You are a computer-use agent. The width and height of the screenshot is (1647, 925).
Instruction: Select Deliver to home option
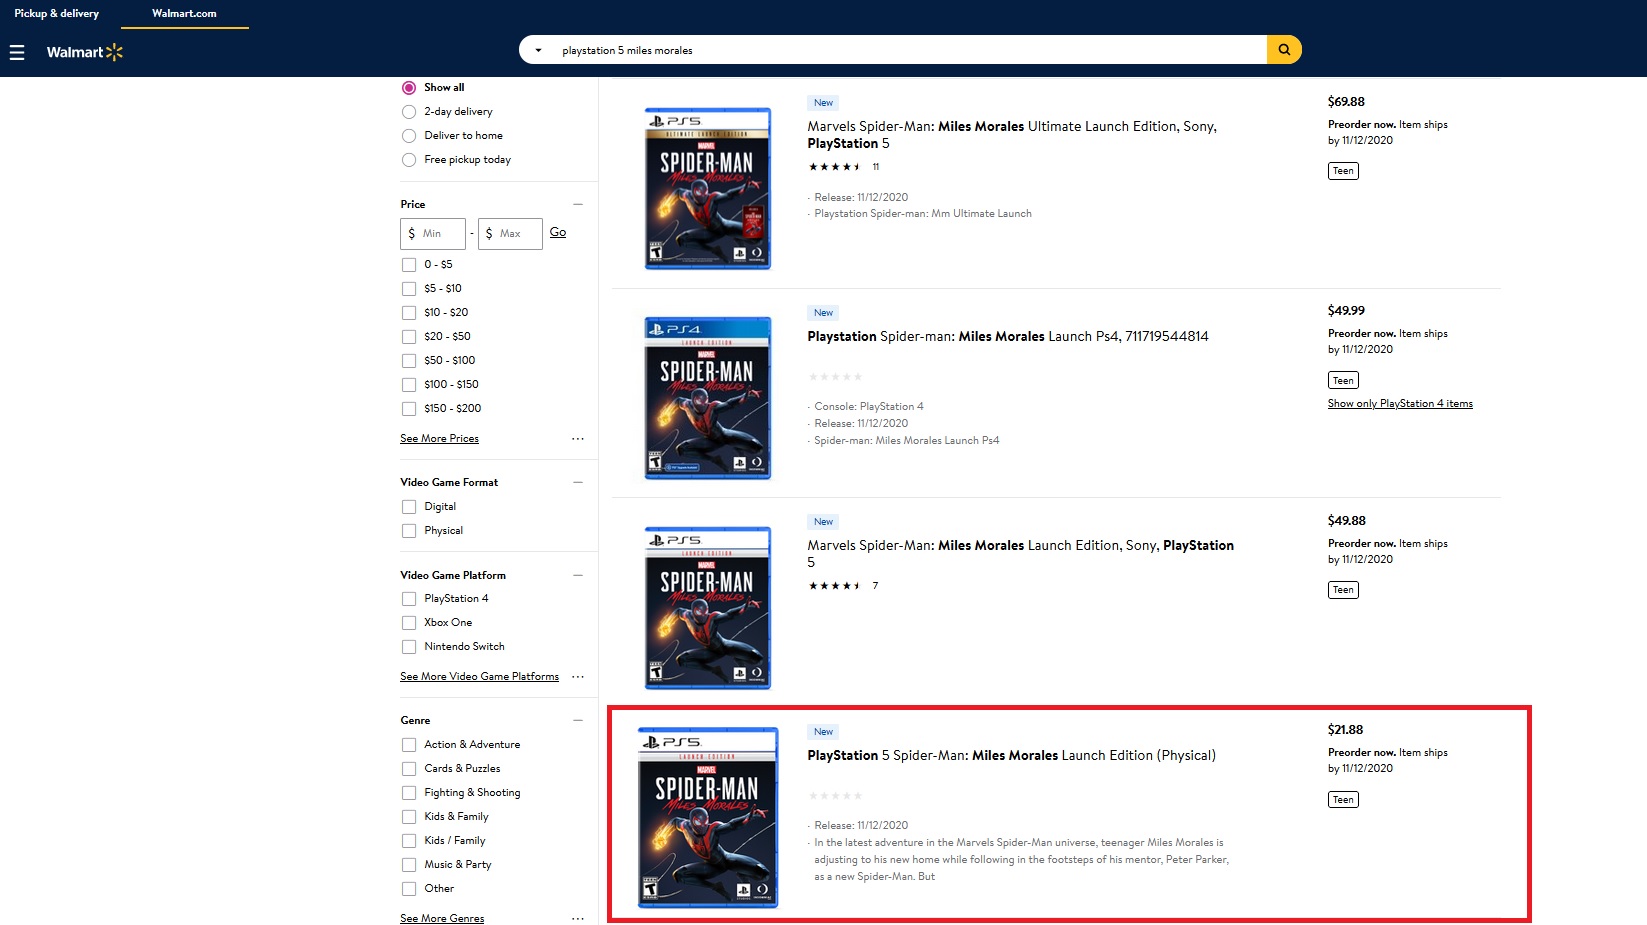409,136
